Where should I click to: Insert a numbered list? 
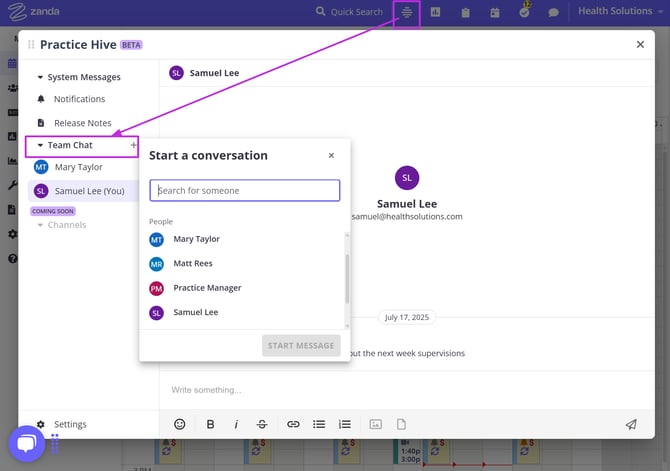coord(345,424)
